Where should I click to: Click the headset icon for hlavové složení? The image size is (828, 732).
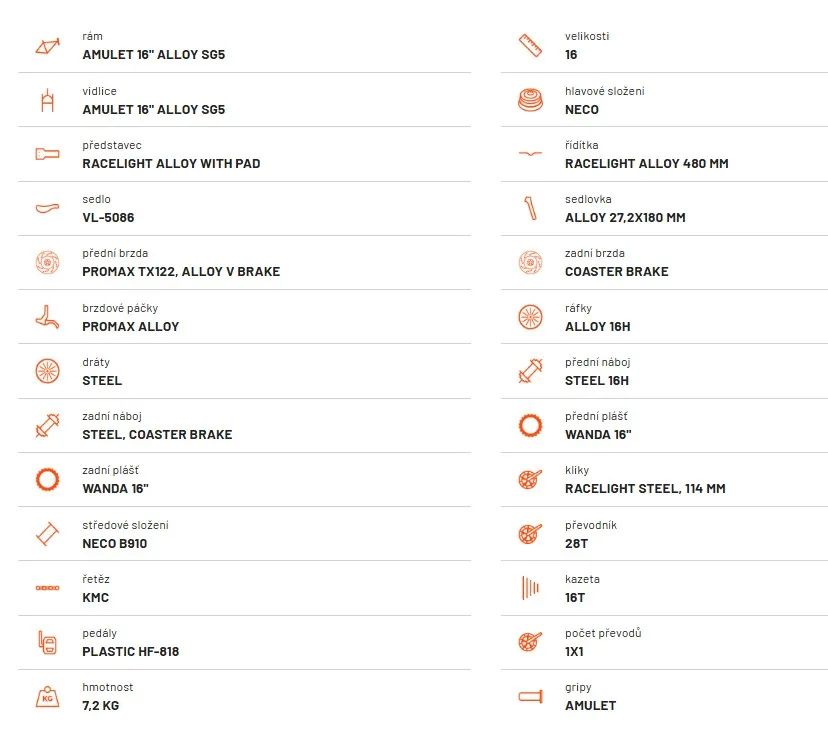click(x=530, y=100)
